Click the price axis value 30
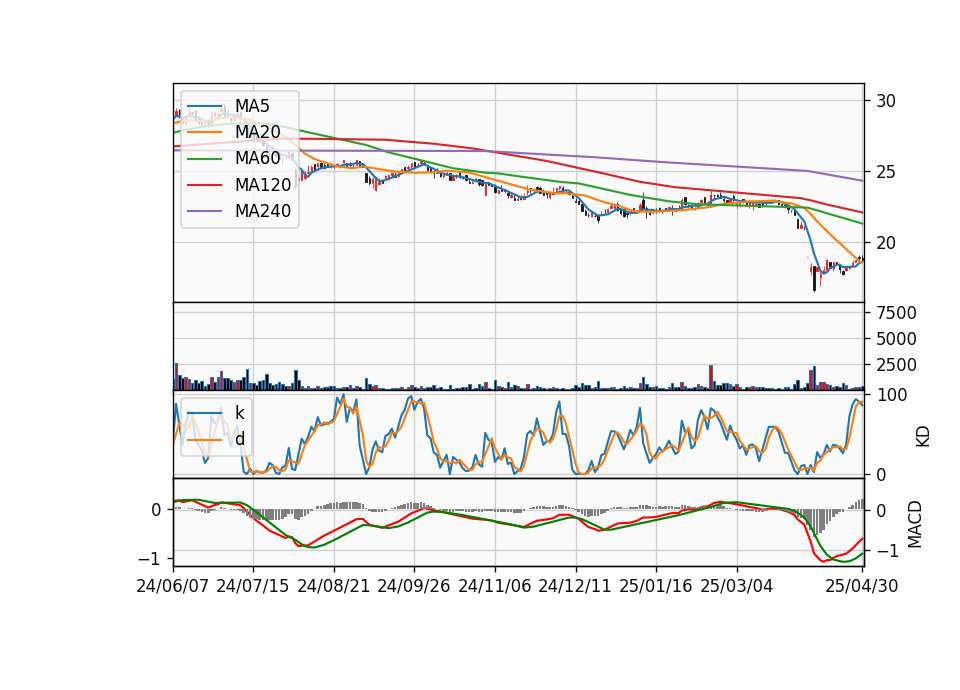This screenshot has height=690, width=960. click(x=885, y=101)
